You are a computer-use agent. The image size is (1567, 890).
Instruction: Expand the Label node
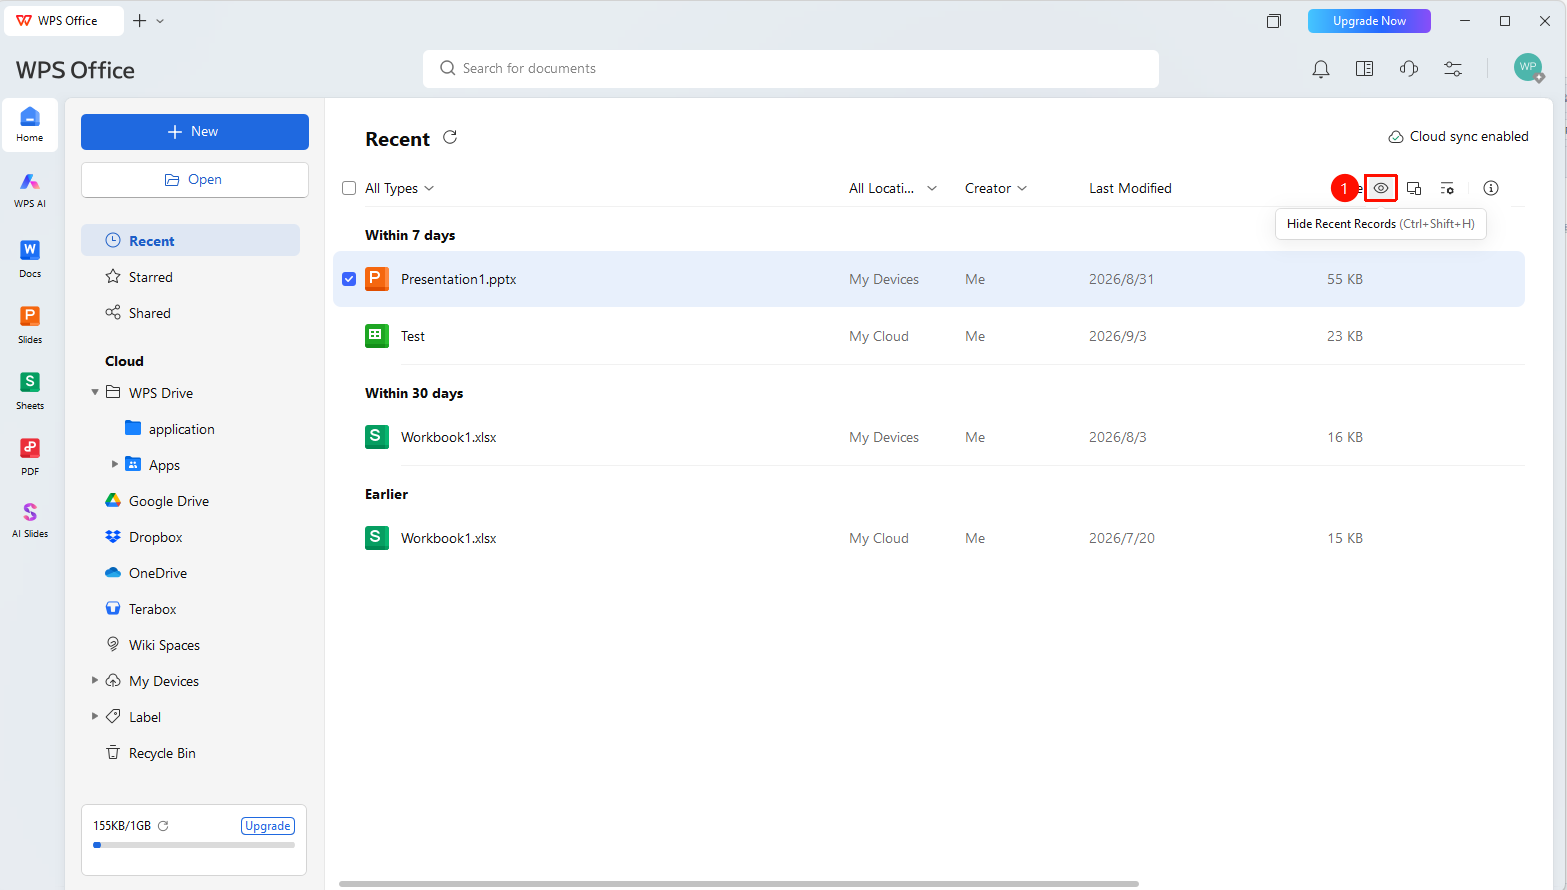pos(95,717)
